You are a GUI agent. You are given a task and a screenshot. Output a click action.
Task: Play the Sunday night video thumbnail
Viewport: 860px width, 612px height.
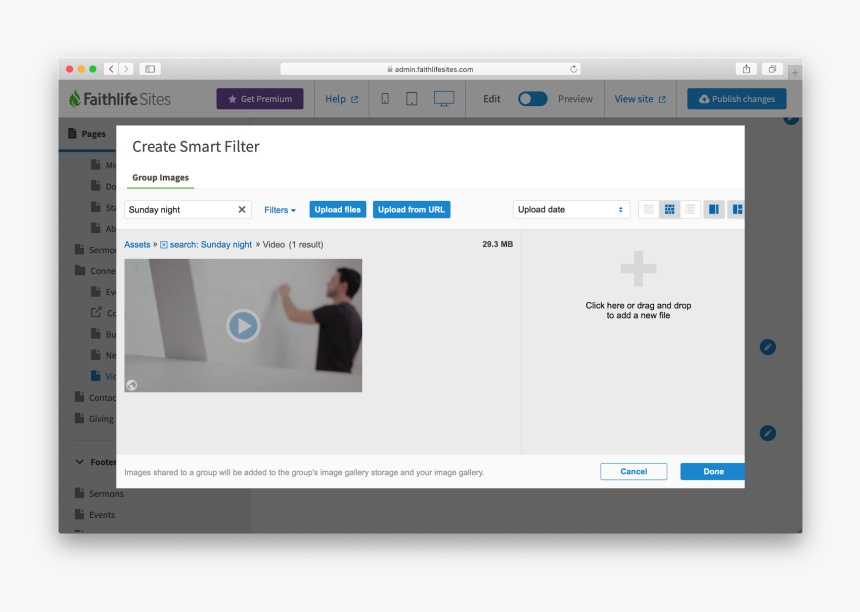click(243, 325)
